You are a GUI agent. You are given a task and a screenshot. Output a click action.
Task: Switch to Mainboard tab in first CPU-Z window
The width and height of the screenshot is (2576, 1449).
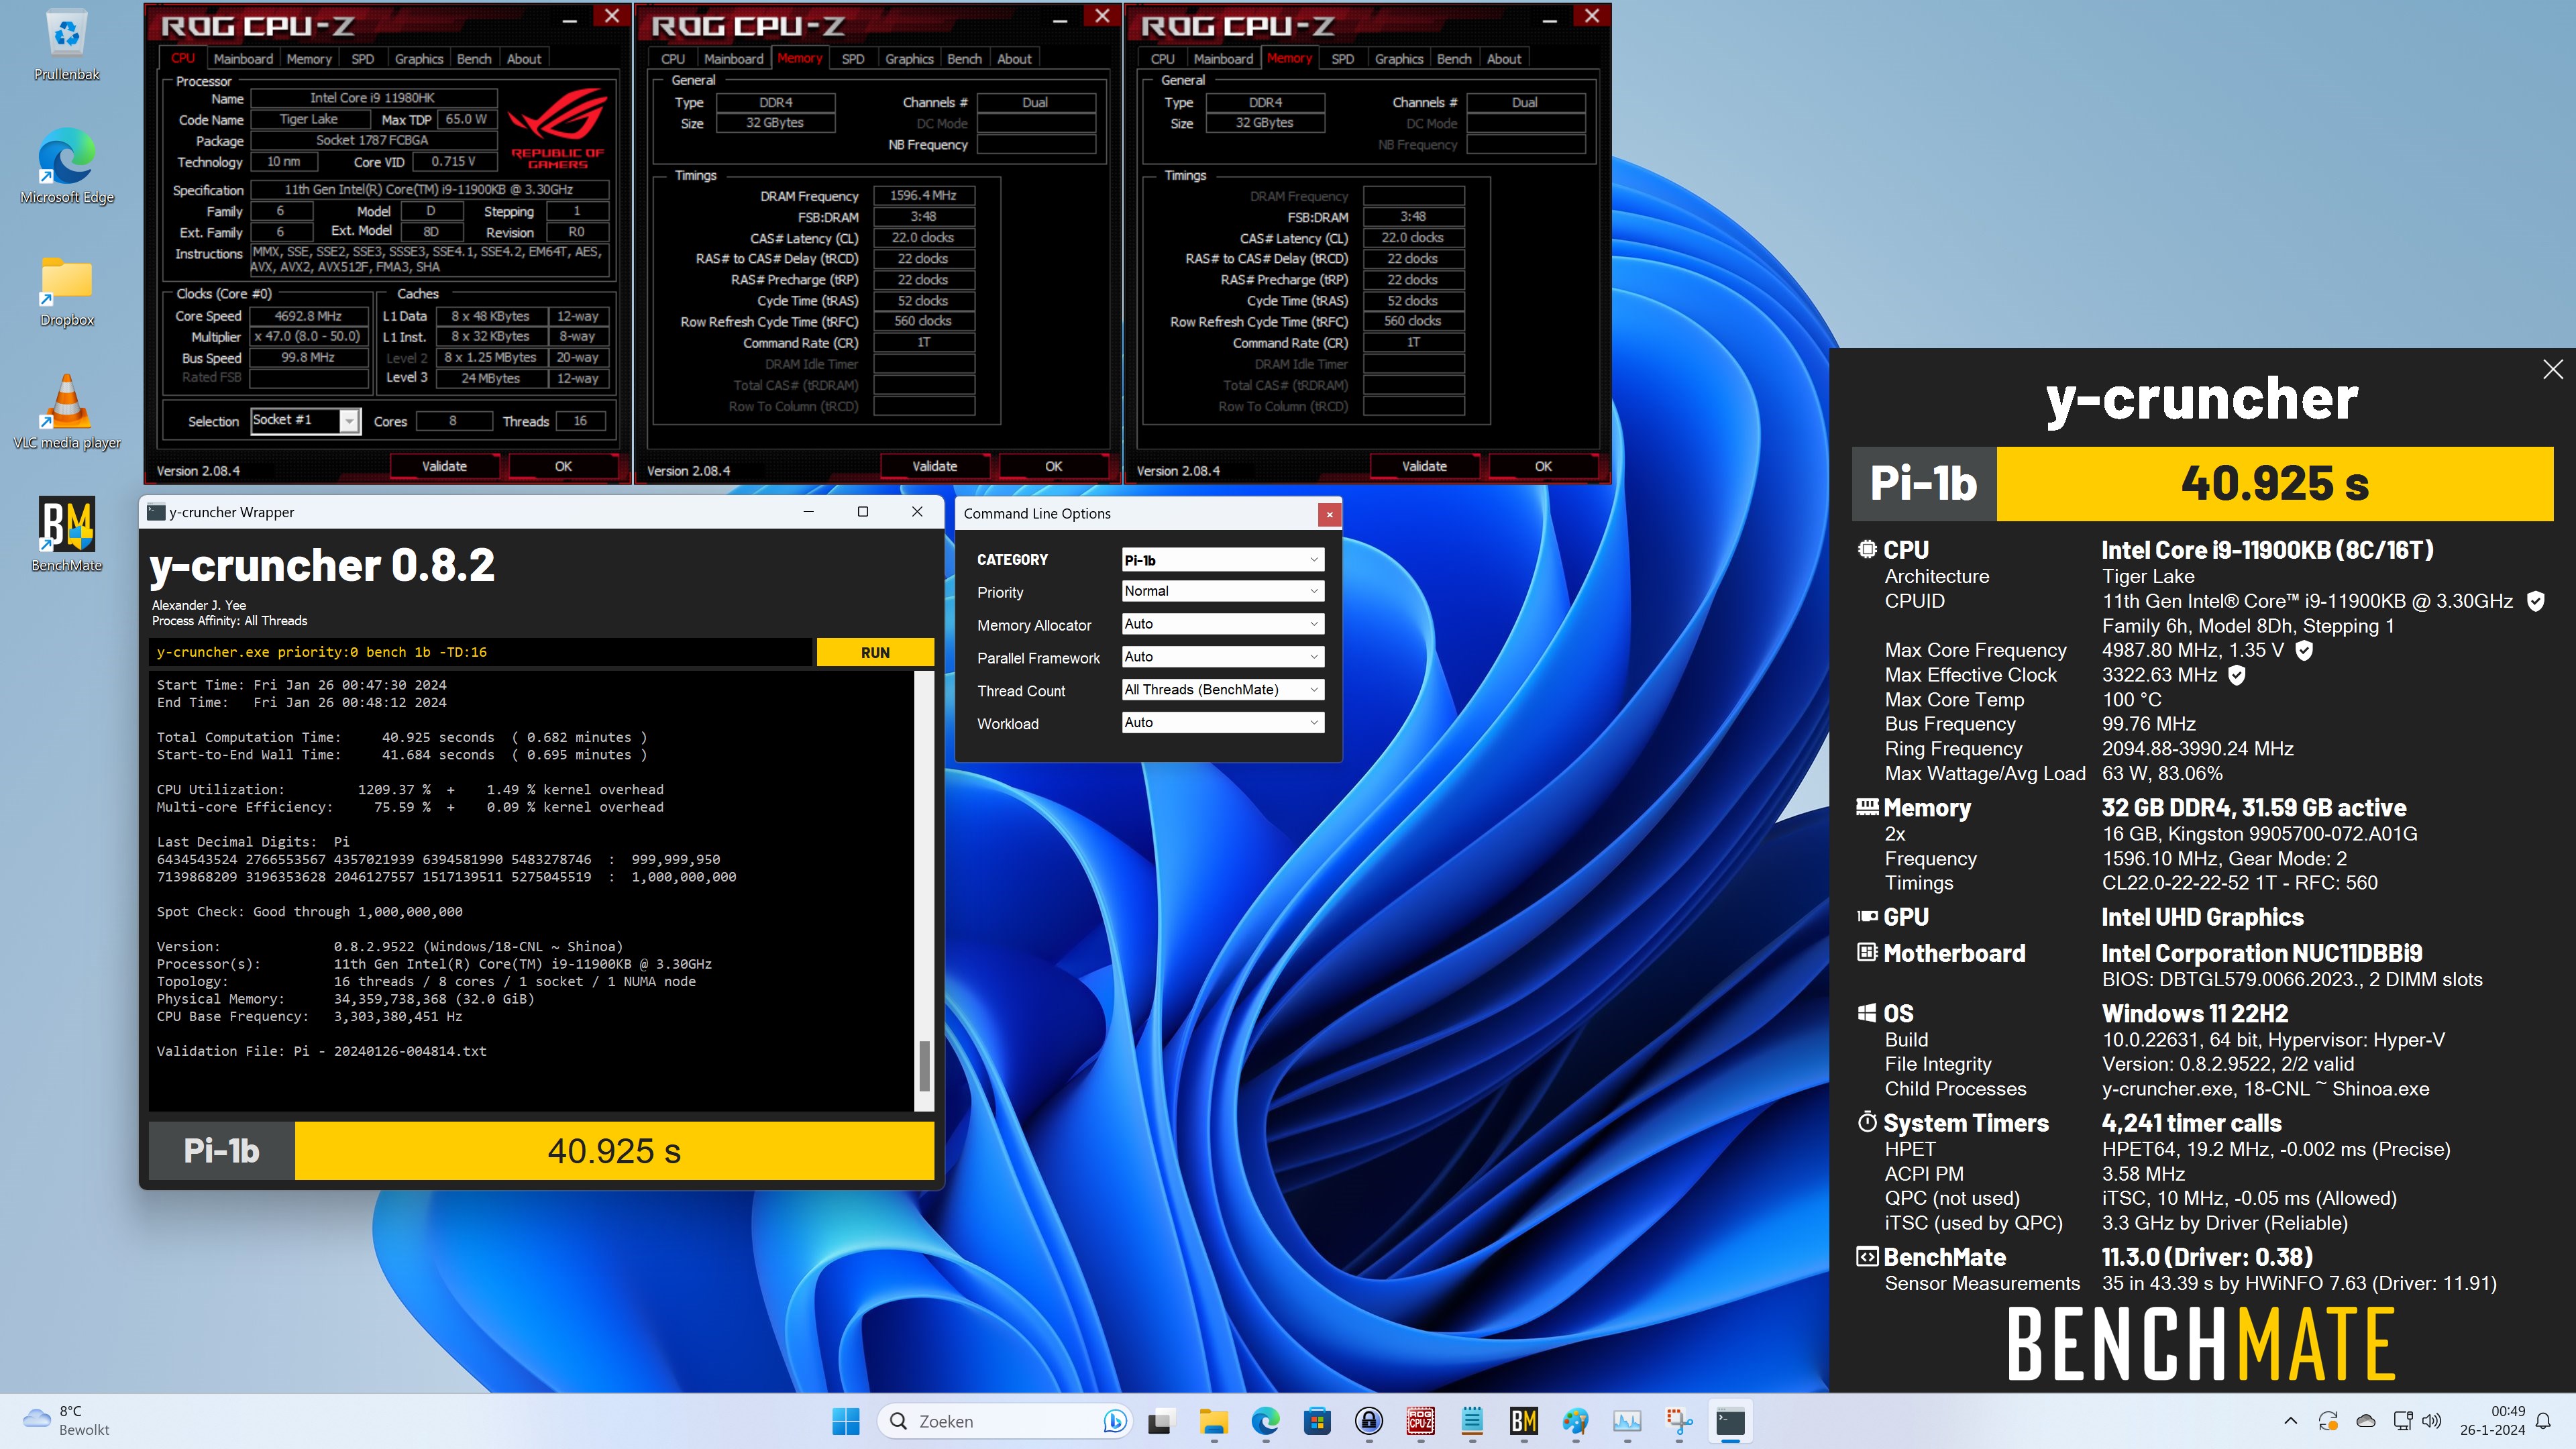(242, 59)
